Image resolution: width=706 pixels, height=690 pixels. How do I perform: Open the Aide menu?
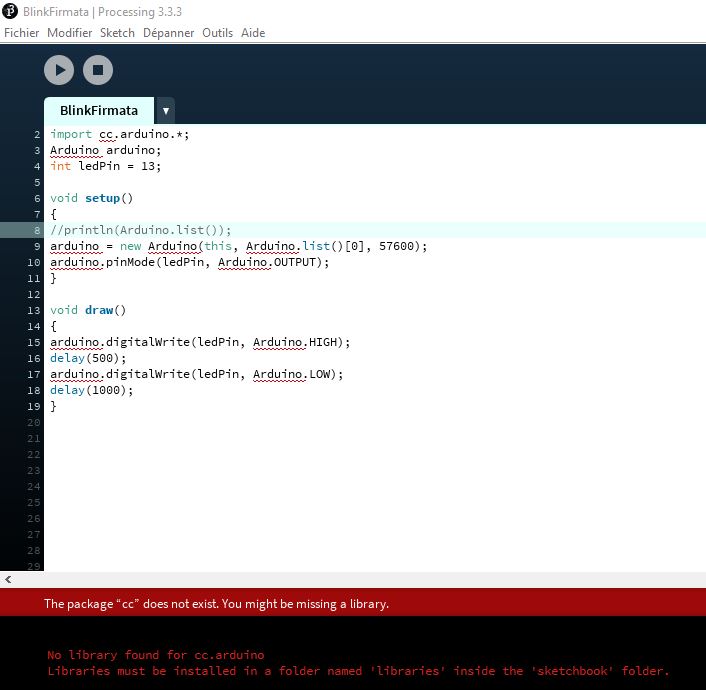(253, 33)
